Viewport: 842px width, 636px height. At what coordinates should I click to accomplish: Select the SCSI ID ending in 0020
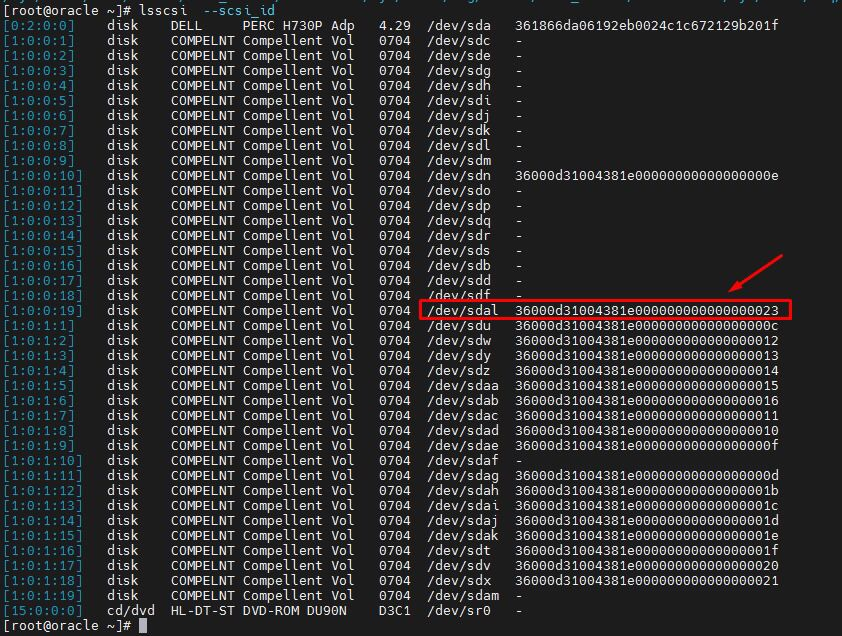point(647,566)
